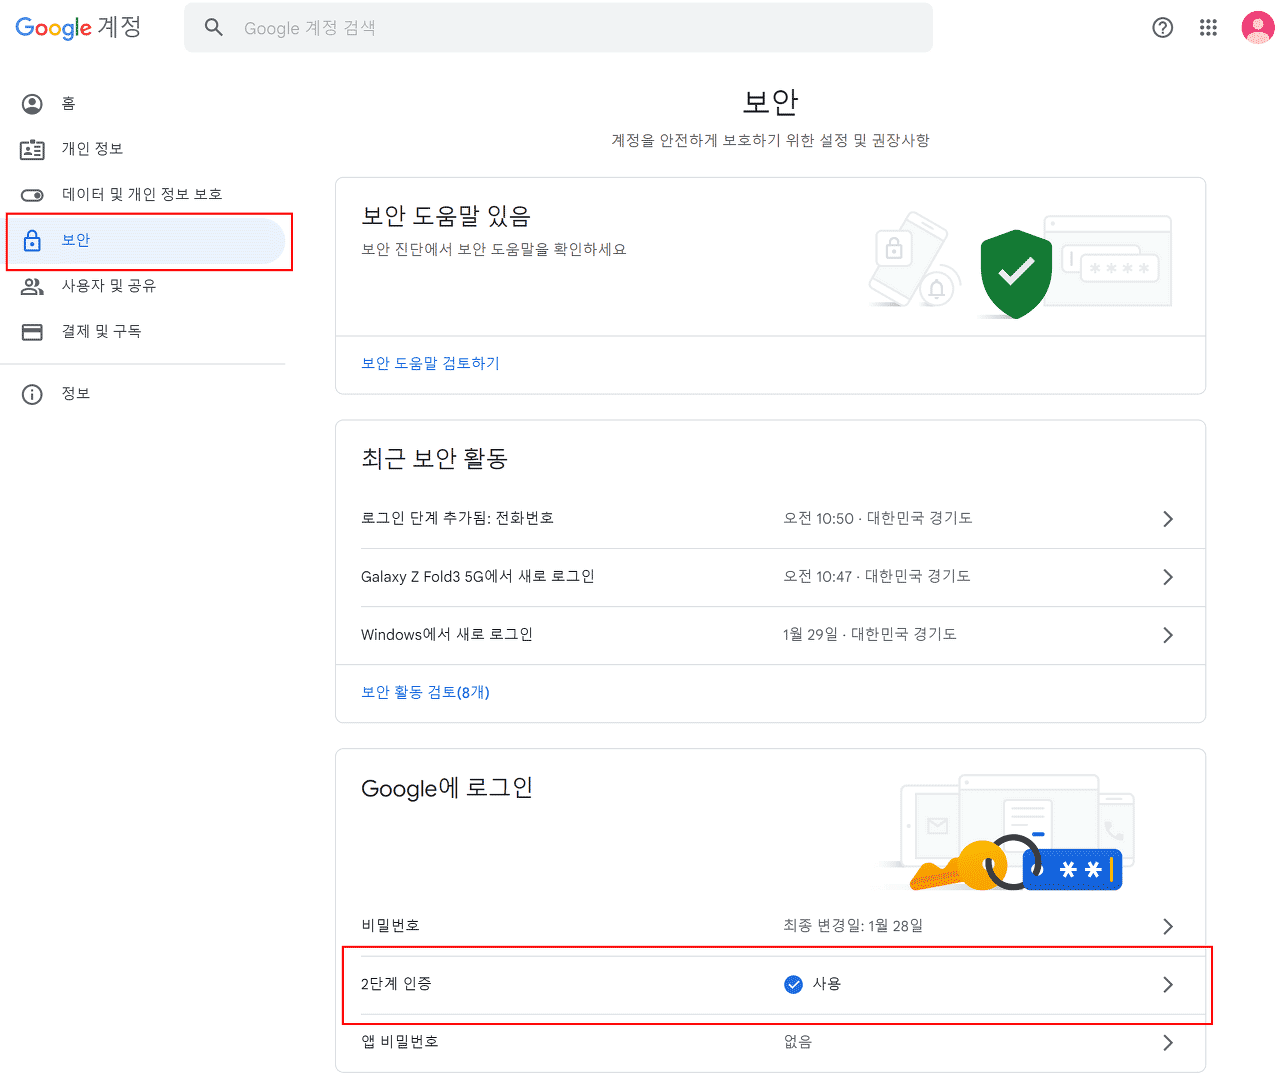Click the search magnifier icon
1280x1079 pixels.
pos(214,27)
